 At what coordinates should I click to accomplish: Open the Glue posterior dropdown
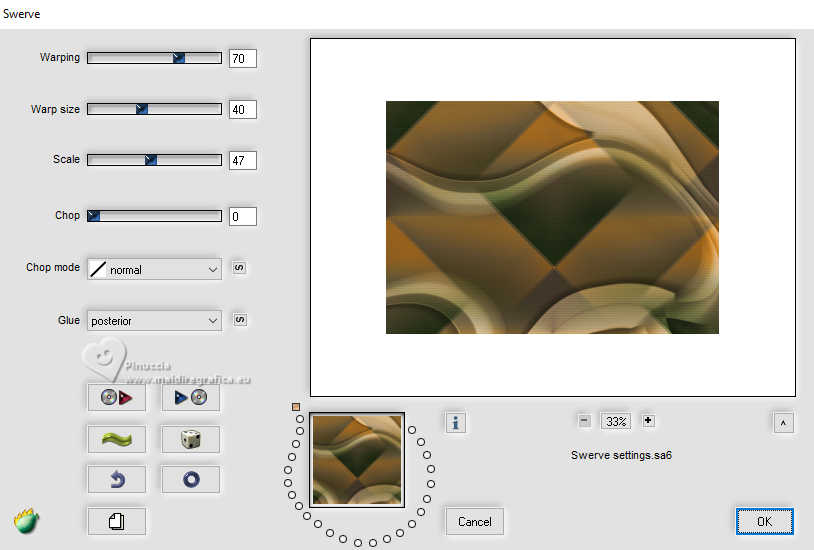point(154,321)
